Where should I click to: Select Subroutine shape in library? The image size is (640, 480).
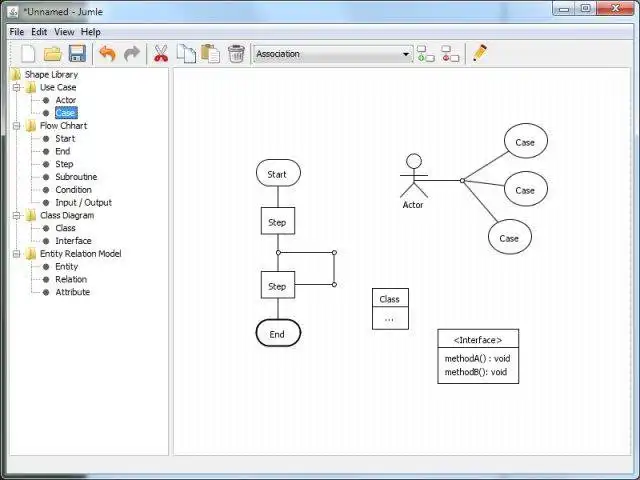pyautogui.click(x=76, y=177)
